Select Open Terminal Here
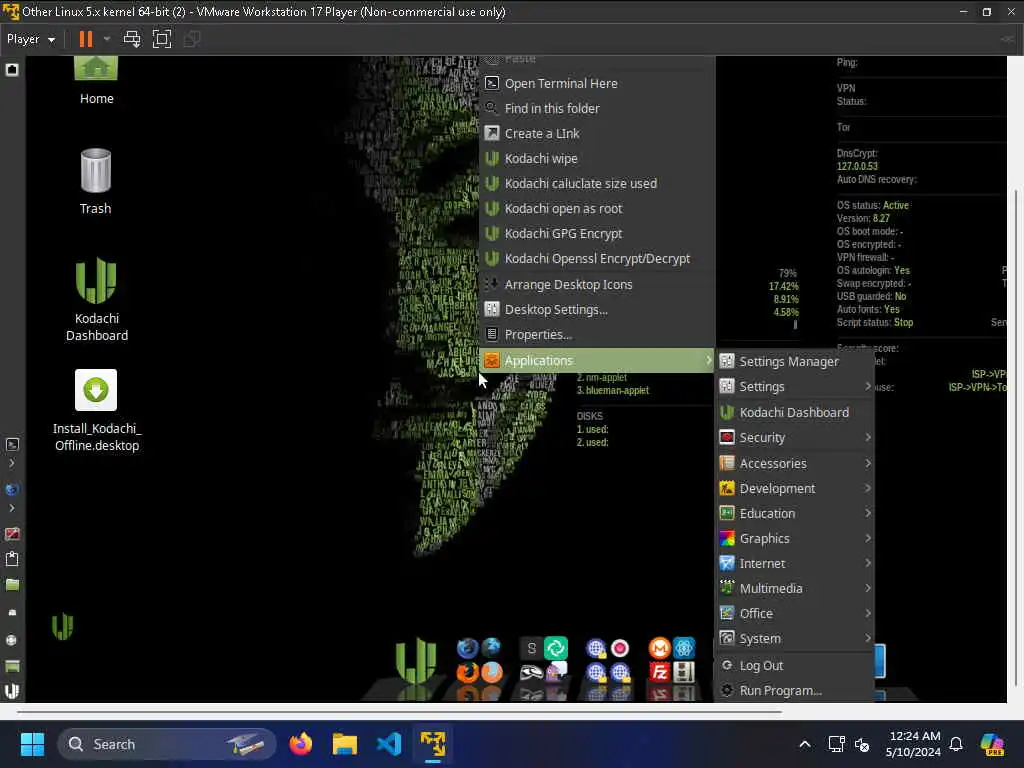Image resolution: width=1024 pixels, height=768 pixels. pyautogui.click(x=597, y=84)
